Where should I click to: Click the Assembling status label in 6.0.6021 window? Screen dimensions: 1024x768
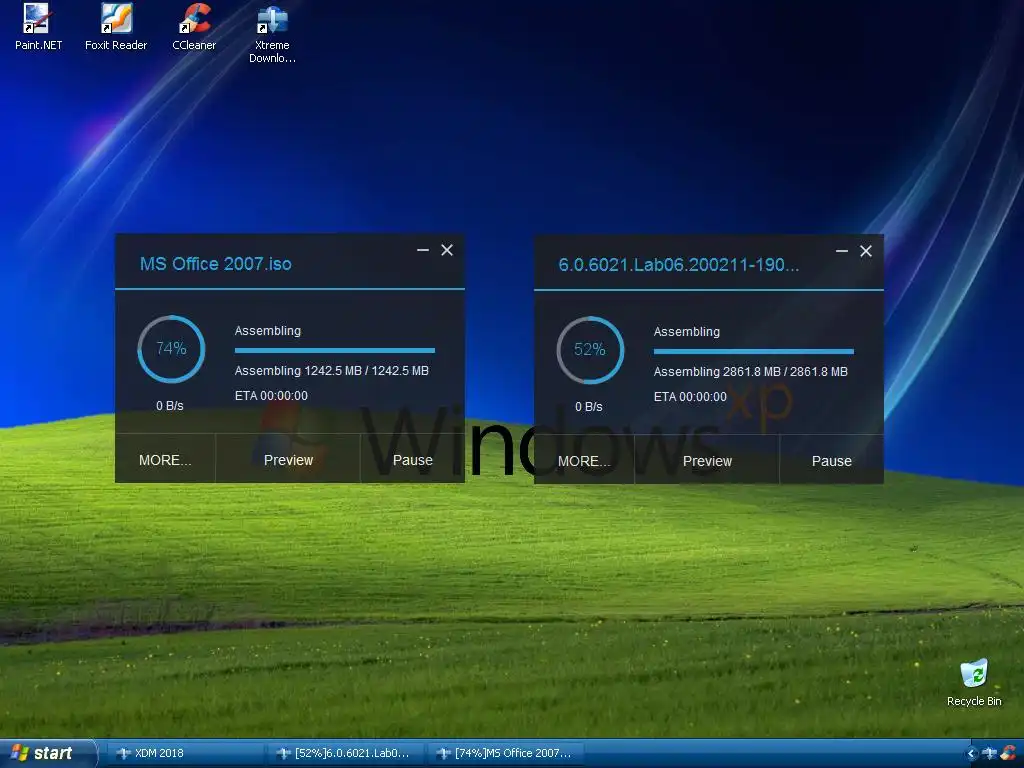point(687,332)
